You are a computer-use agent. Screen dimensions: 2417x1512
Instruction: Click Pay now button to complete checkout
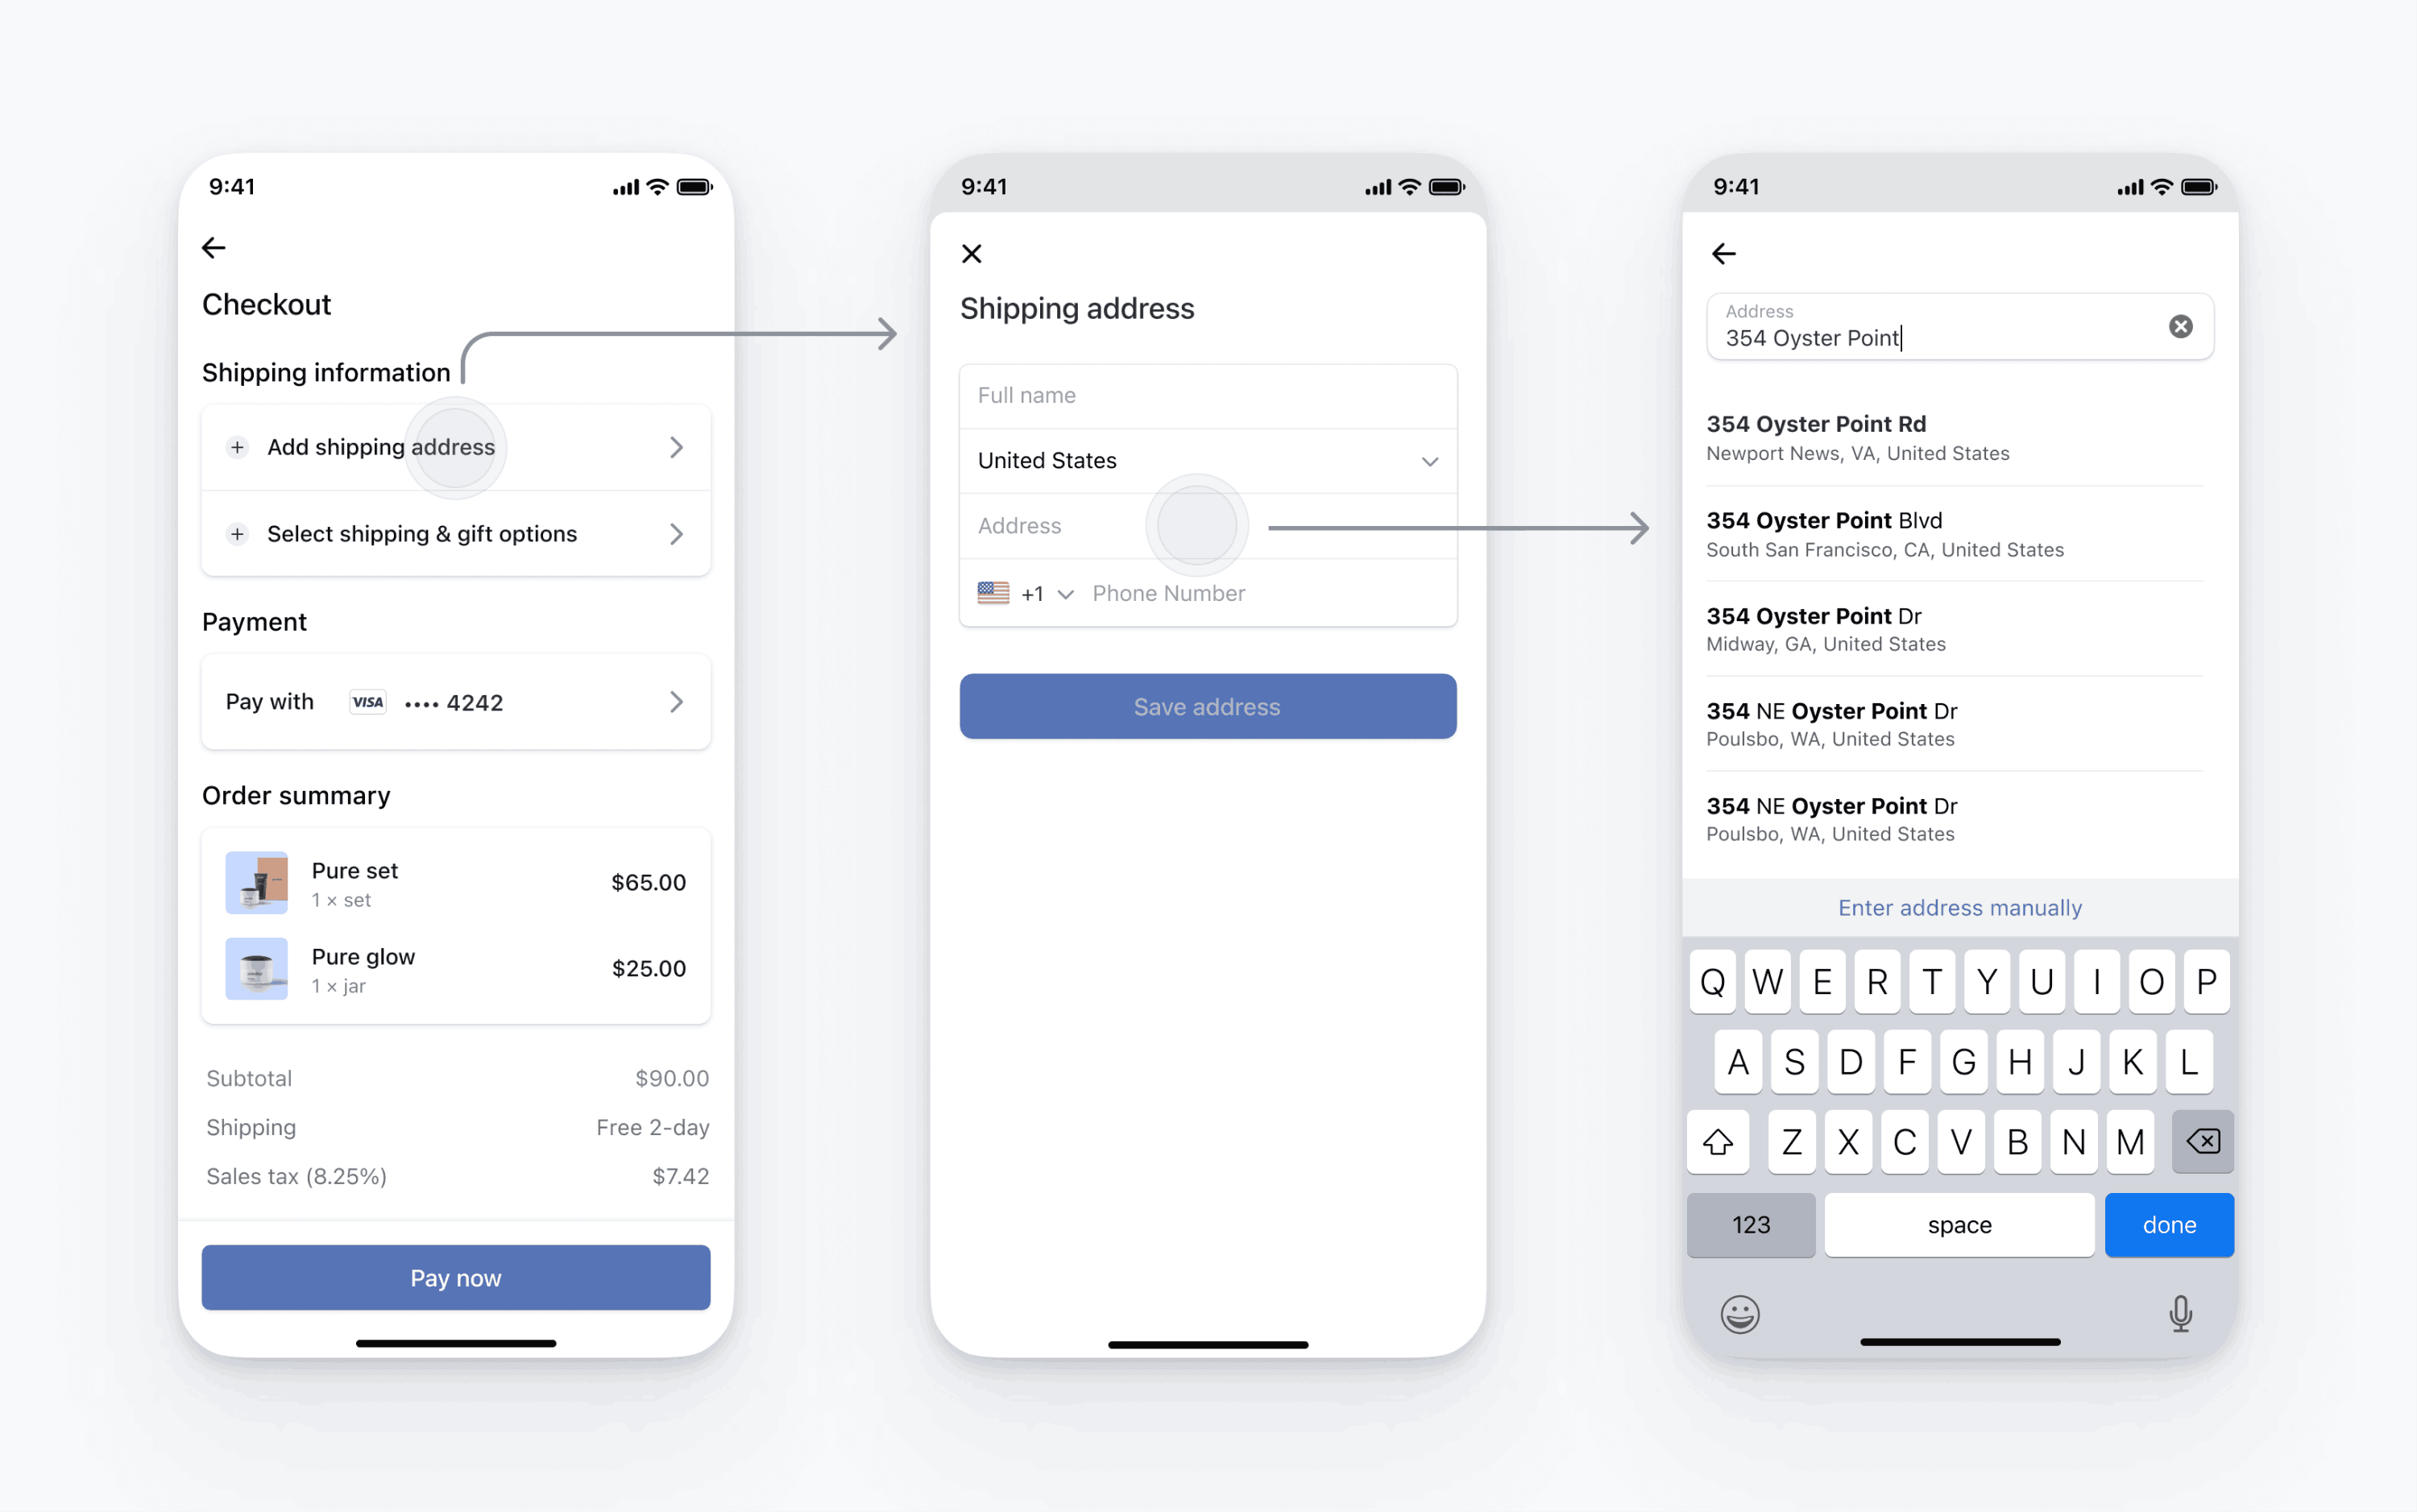click(454, 1277)
